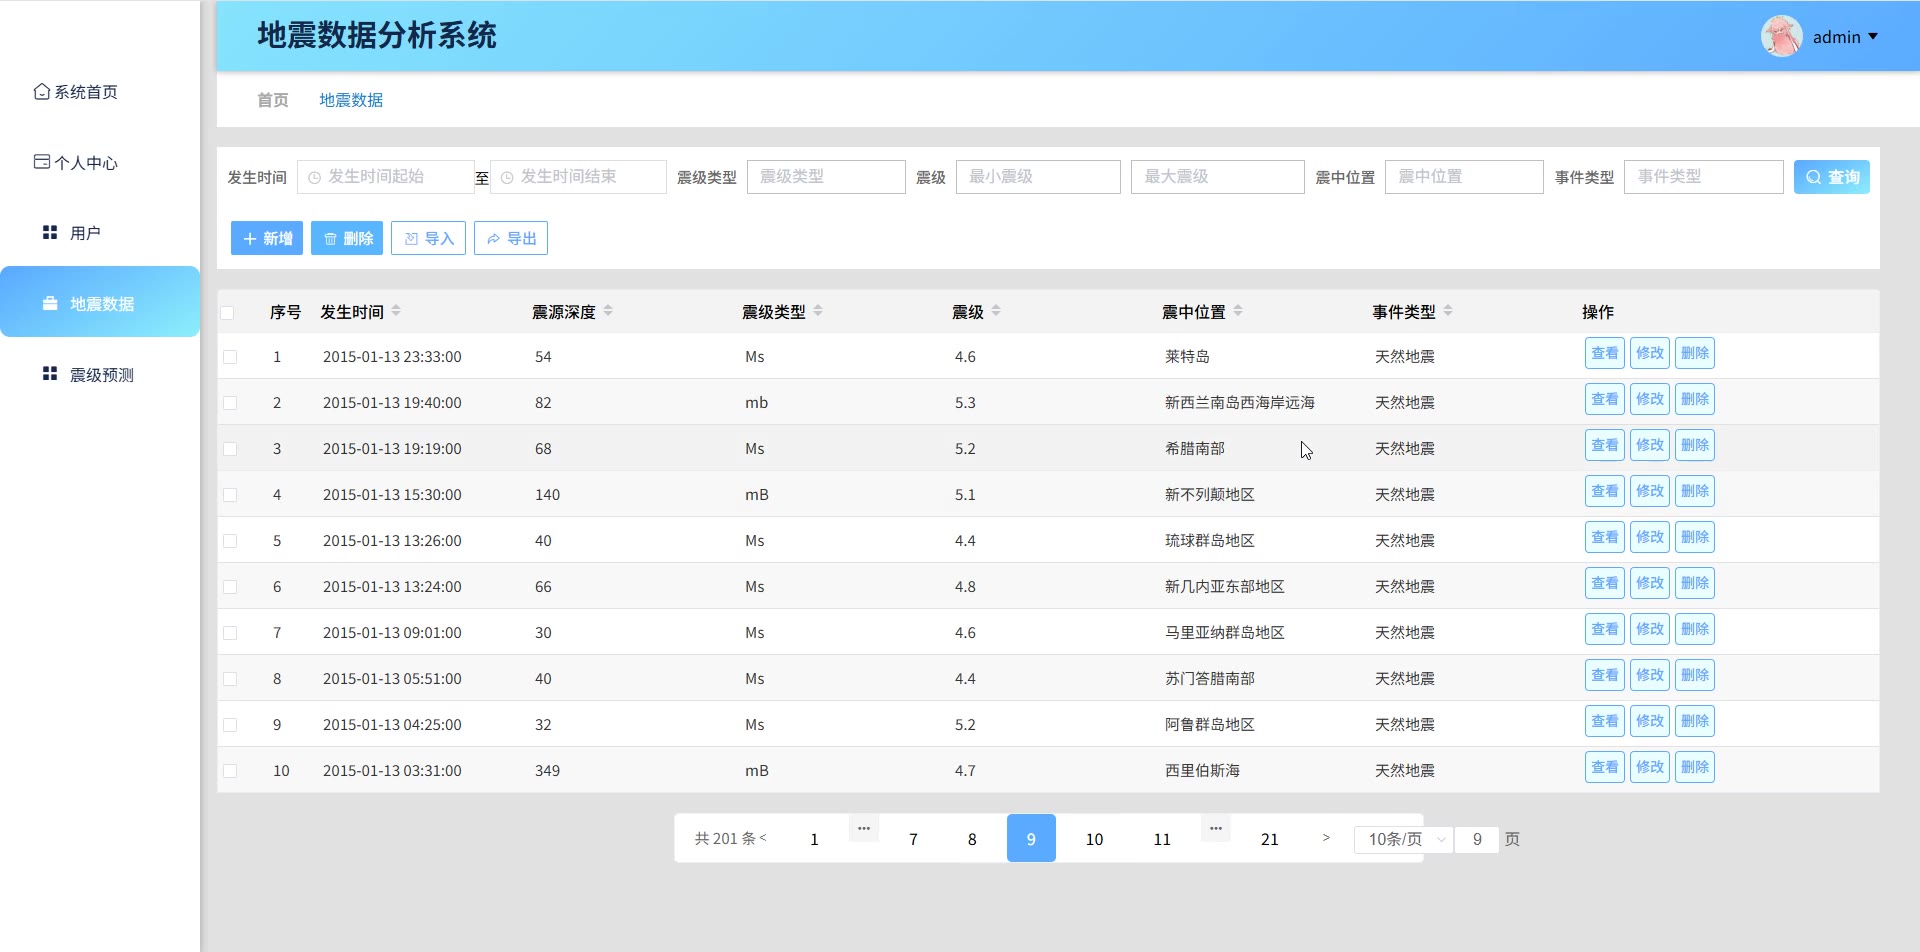Sort by 发生时间 column arrows
Screen dimensions: 1920x952
(x=396, y=311)
